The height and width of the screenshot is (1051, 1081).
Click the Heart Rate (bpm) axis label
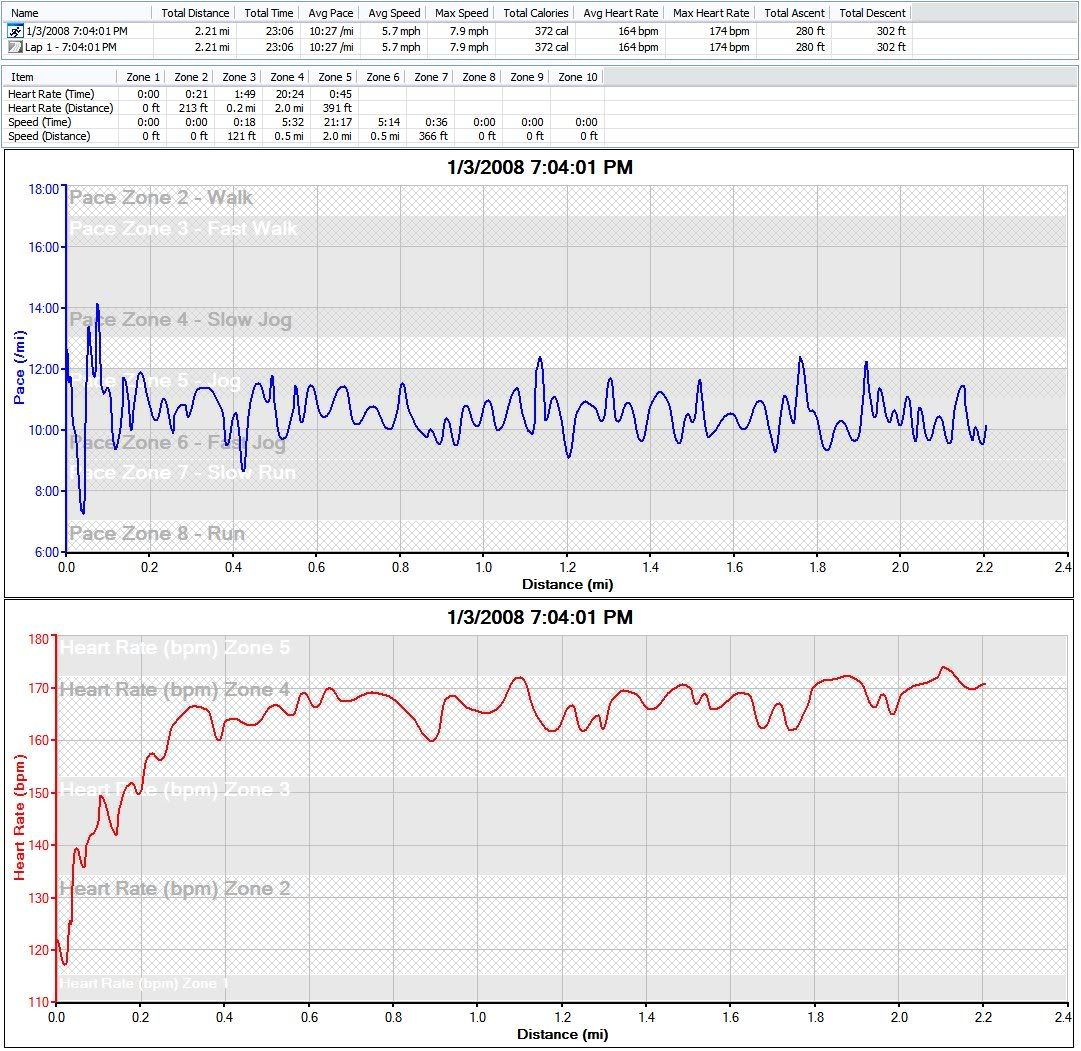(x=18, y=818)
